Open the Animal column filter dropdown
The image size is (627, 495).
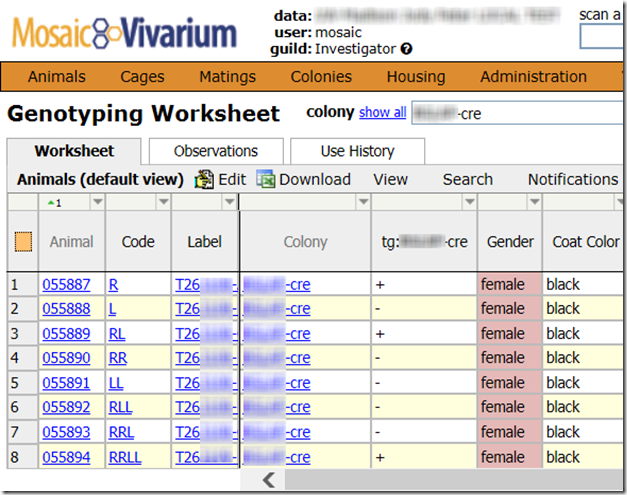coord(98,202)
